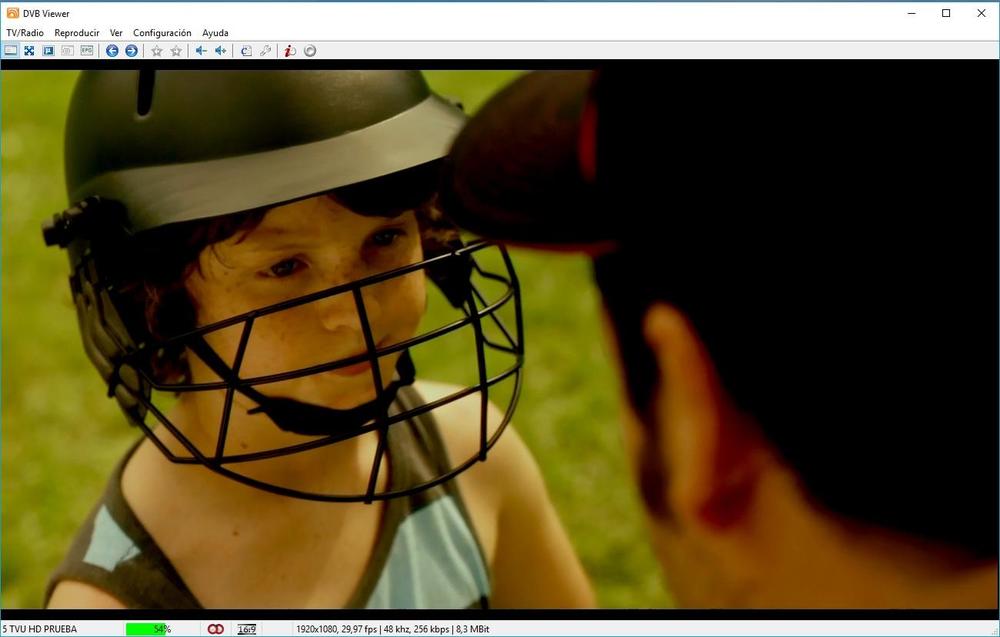Click the volume down speaker icon
This screenshot has width=1000, height=637.
pos(201,51)
